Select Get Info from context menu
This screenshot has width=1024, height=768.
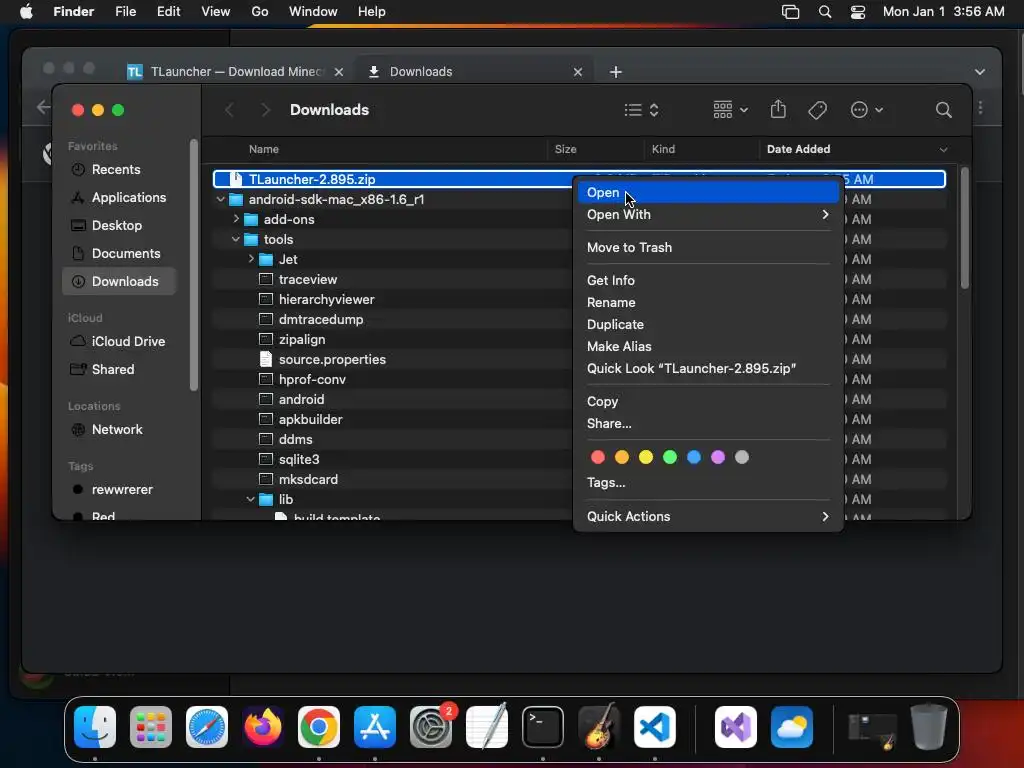pyautogui.click(x=708, y=280)
